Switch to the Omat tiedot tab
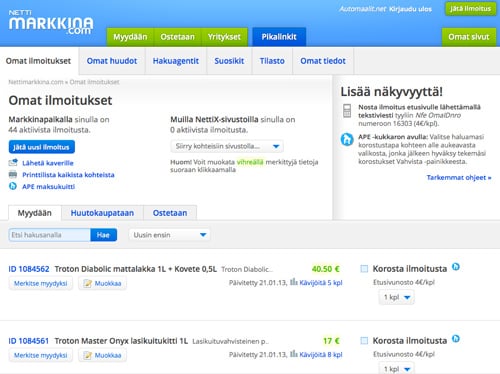Image resolution: width=500 pixels, height=374 pixels. (323, 61)
